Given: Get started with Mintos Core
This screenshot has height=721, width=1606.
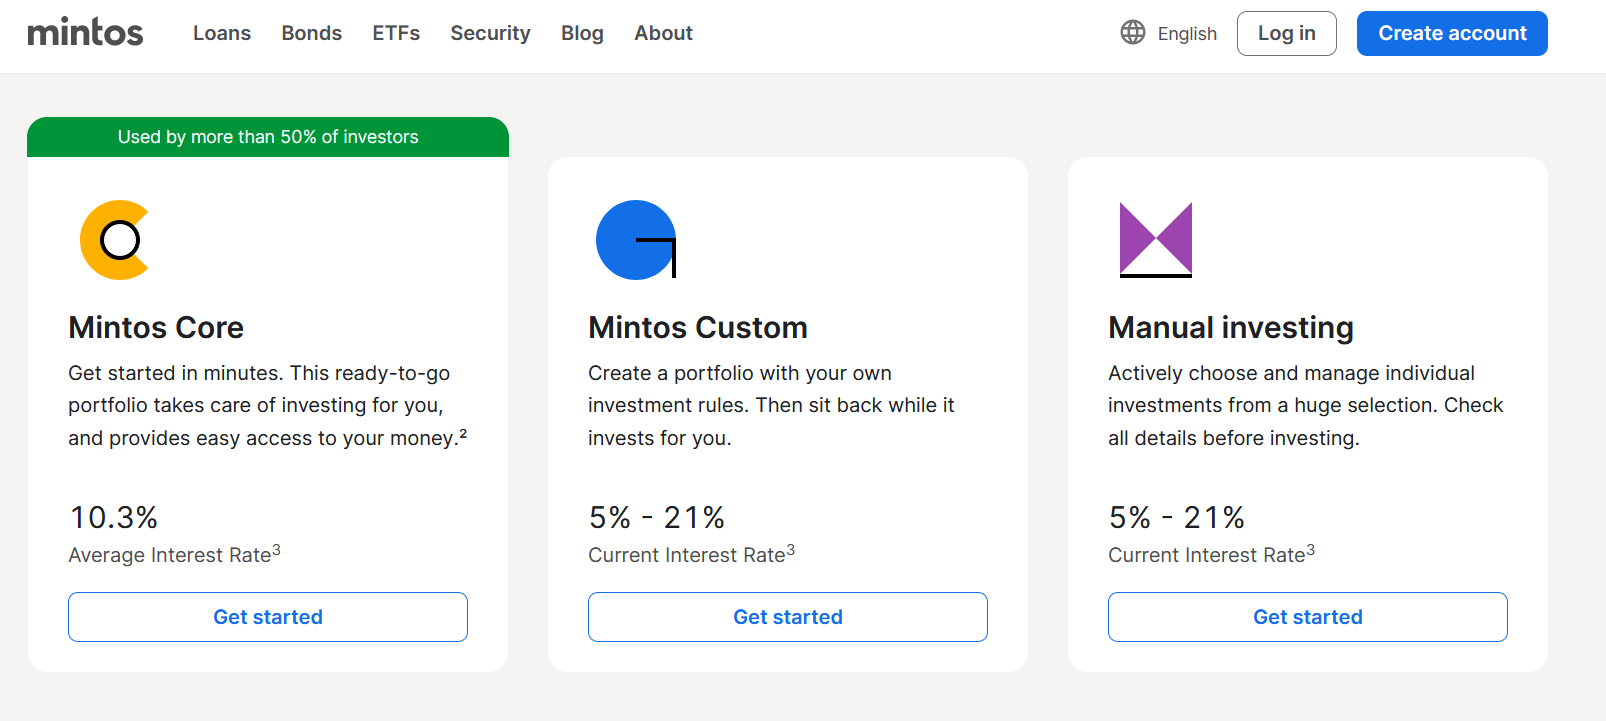Looking at the screenshot, I should 268,617.
